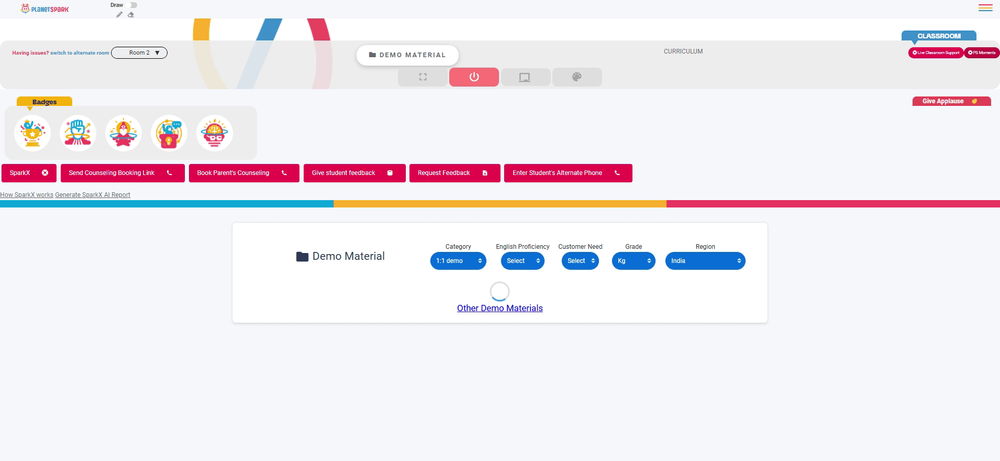Open the English Proficiency dropdown
Image resolution: width=1000 pixels, height=461 pixels.
pyautogui.click(x=522, y=261)
